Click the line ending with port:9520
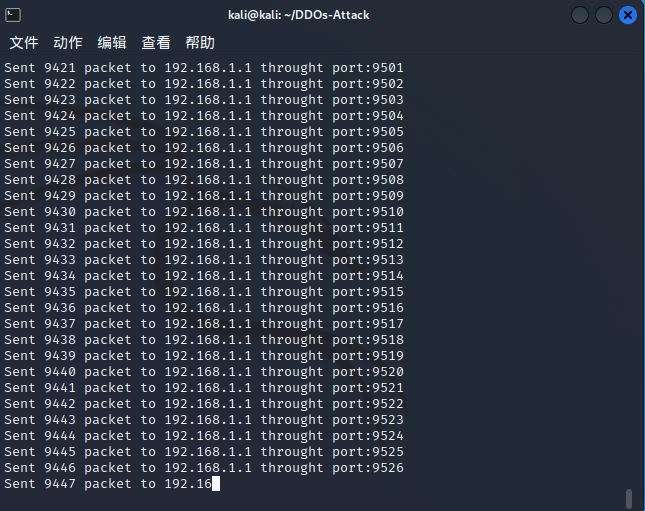The width and height of the screenshot is (645, 511). 204,372
